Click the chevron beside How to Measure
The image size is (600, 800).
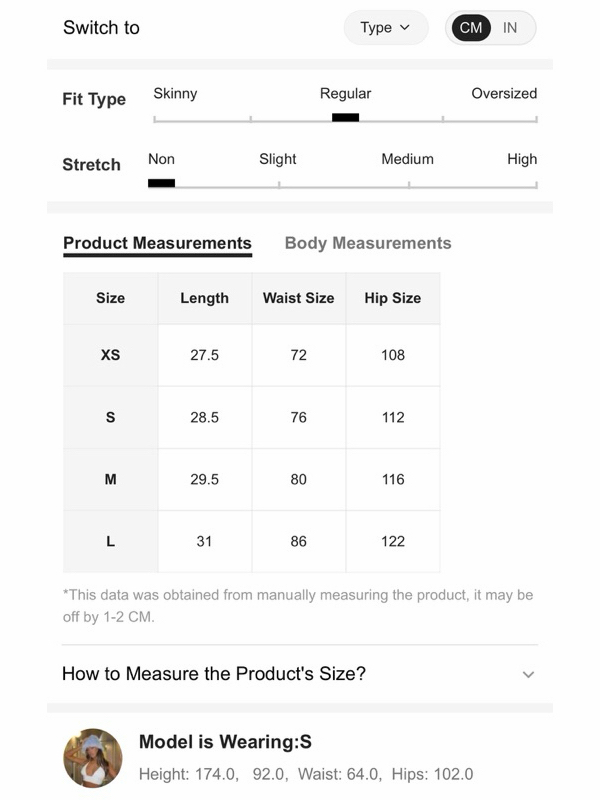528,674
